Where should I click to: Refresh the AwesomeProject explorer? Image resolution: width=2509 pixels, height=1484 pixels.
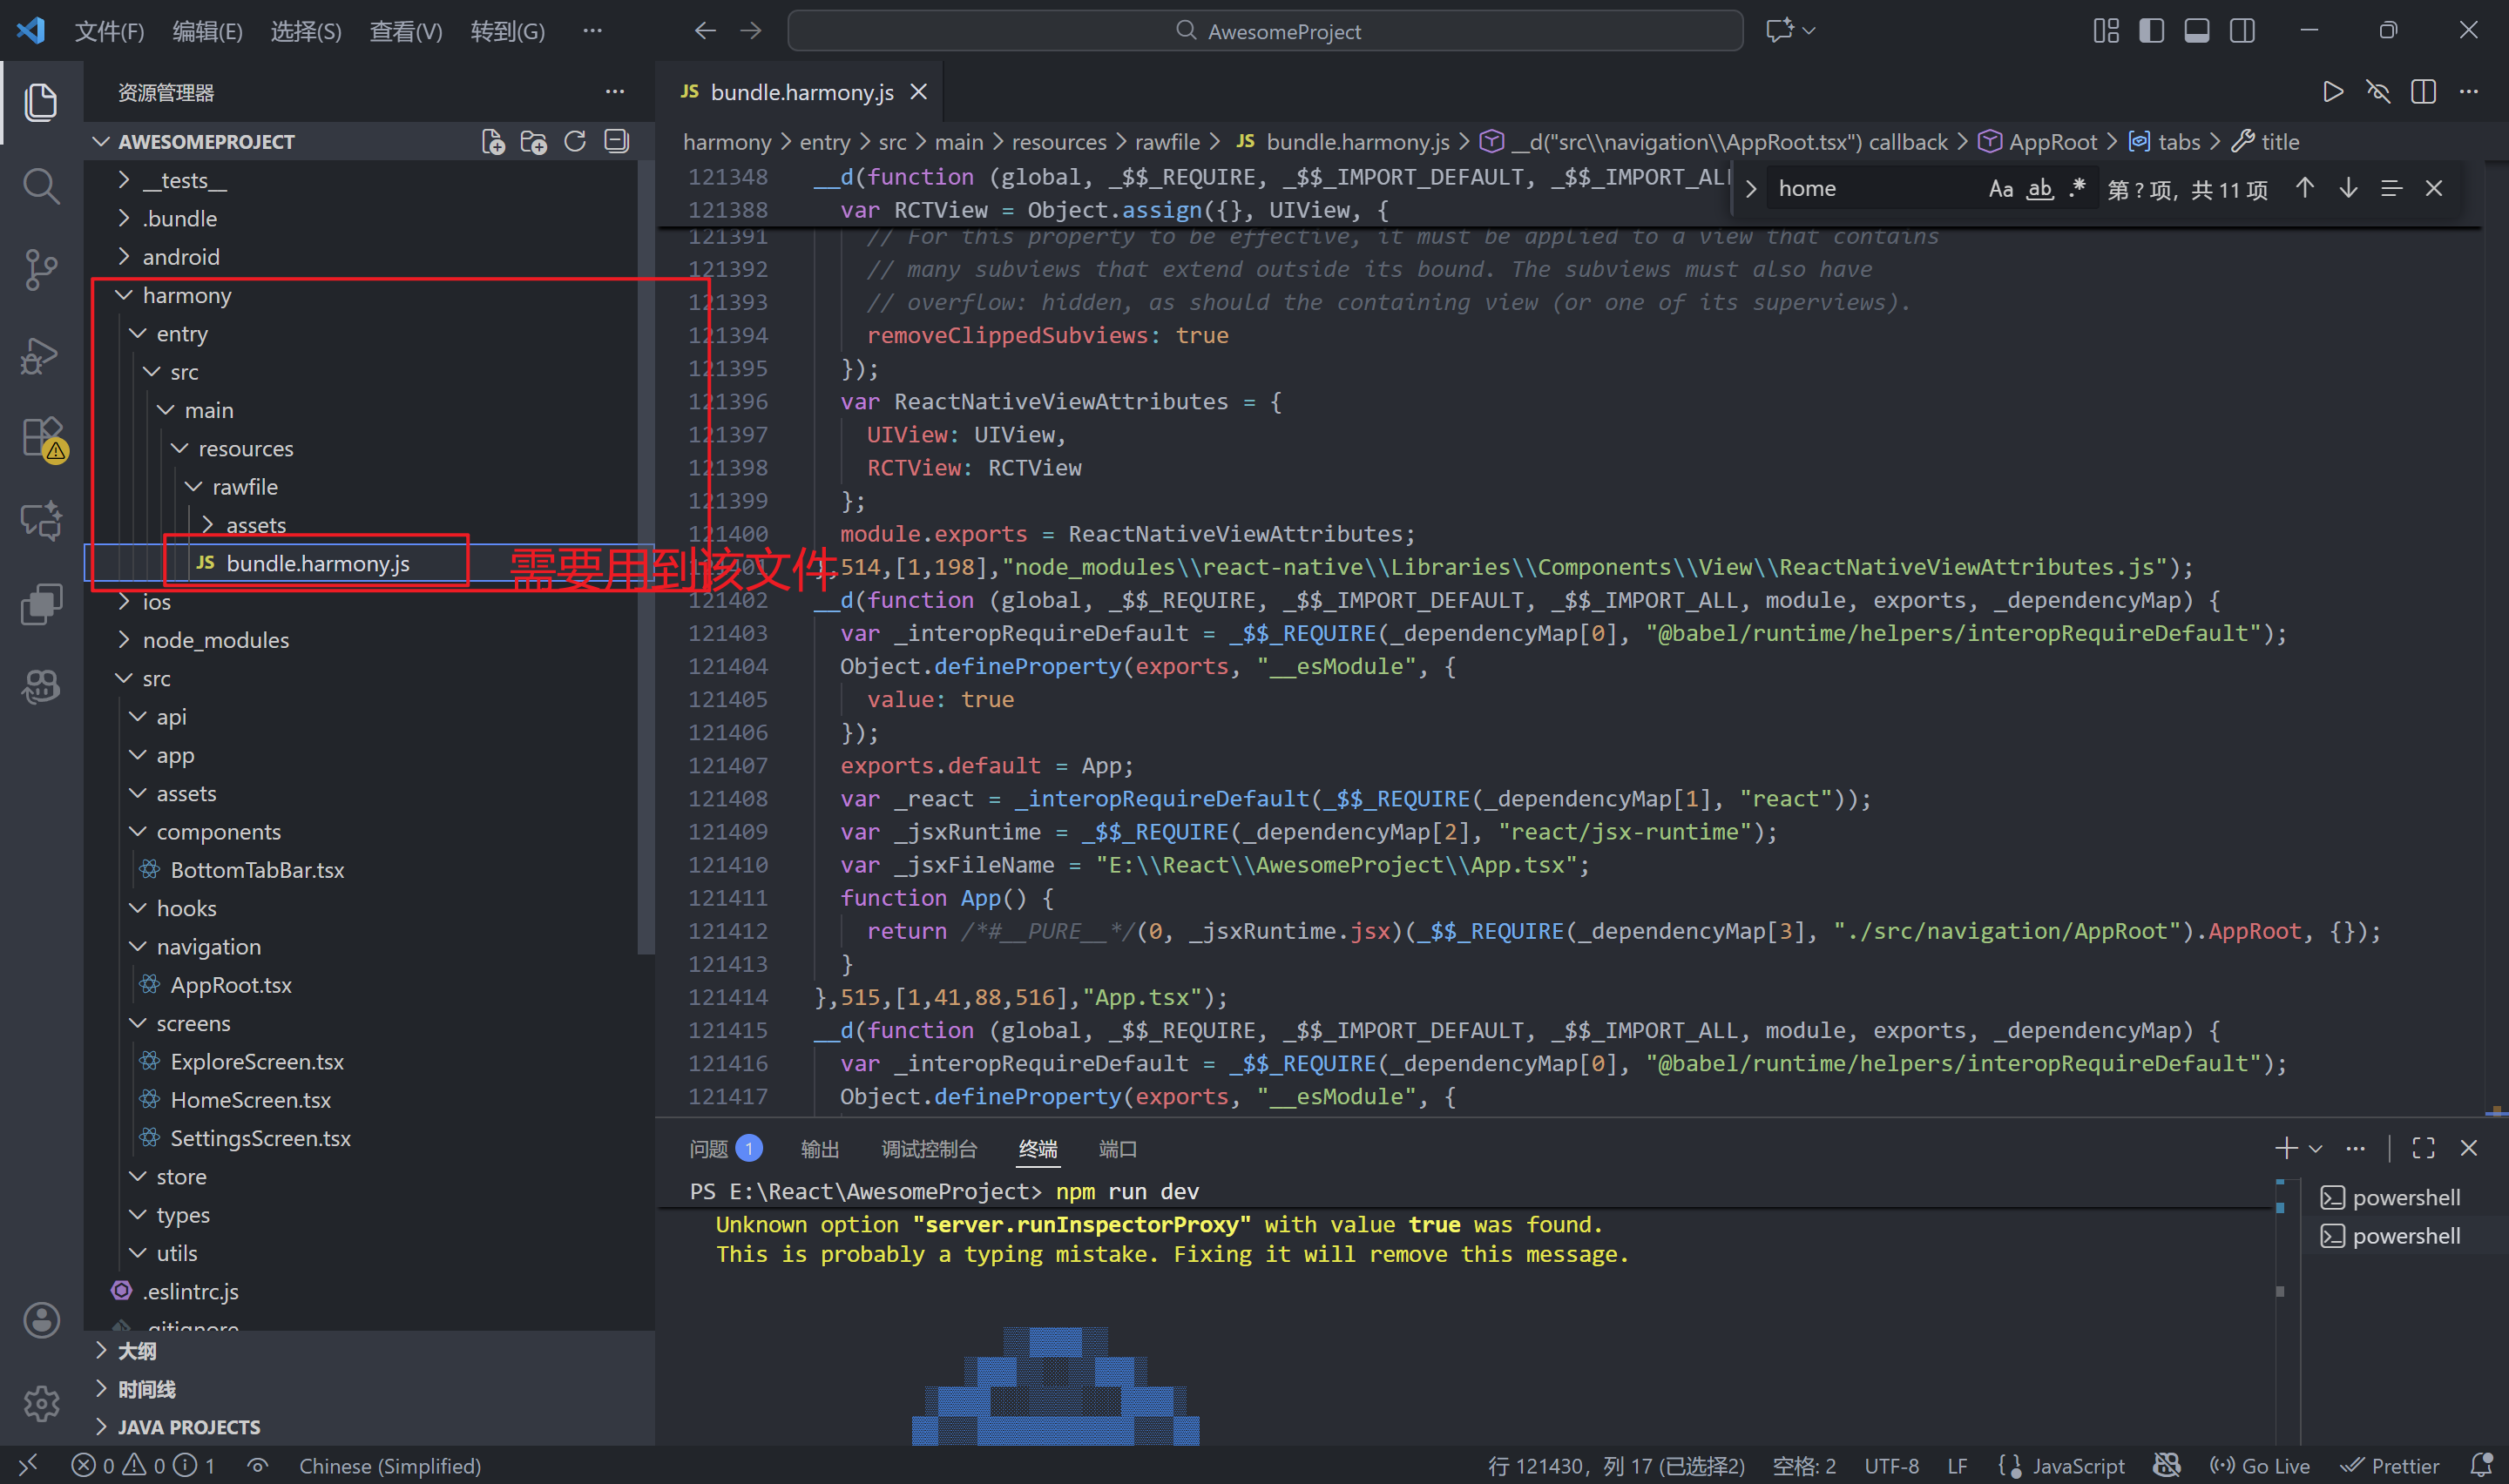(575, 141)
